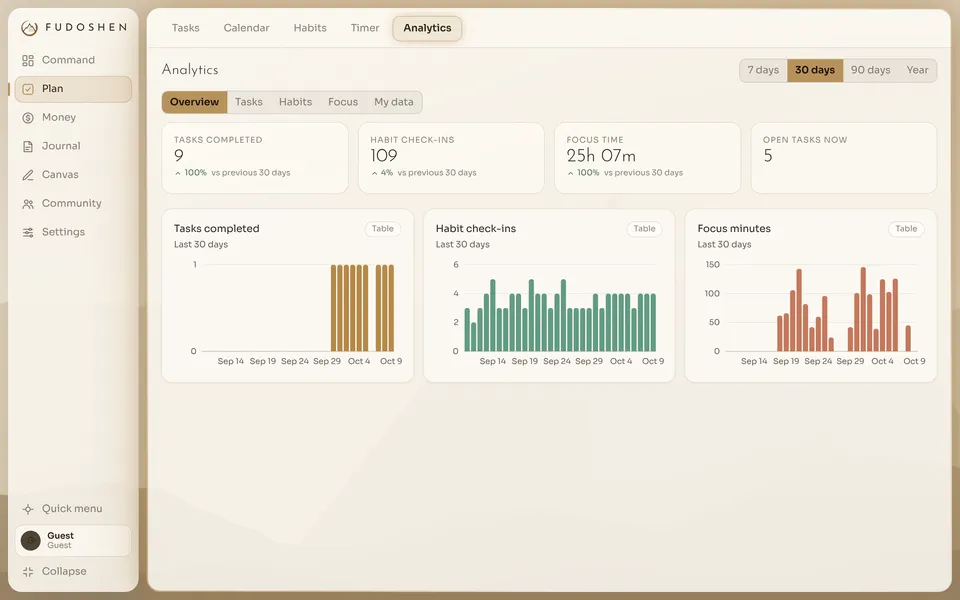The image size is (960, 600).
Task: Click the Habit Check-ins value 109
Action: click(384, 156)
